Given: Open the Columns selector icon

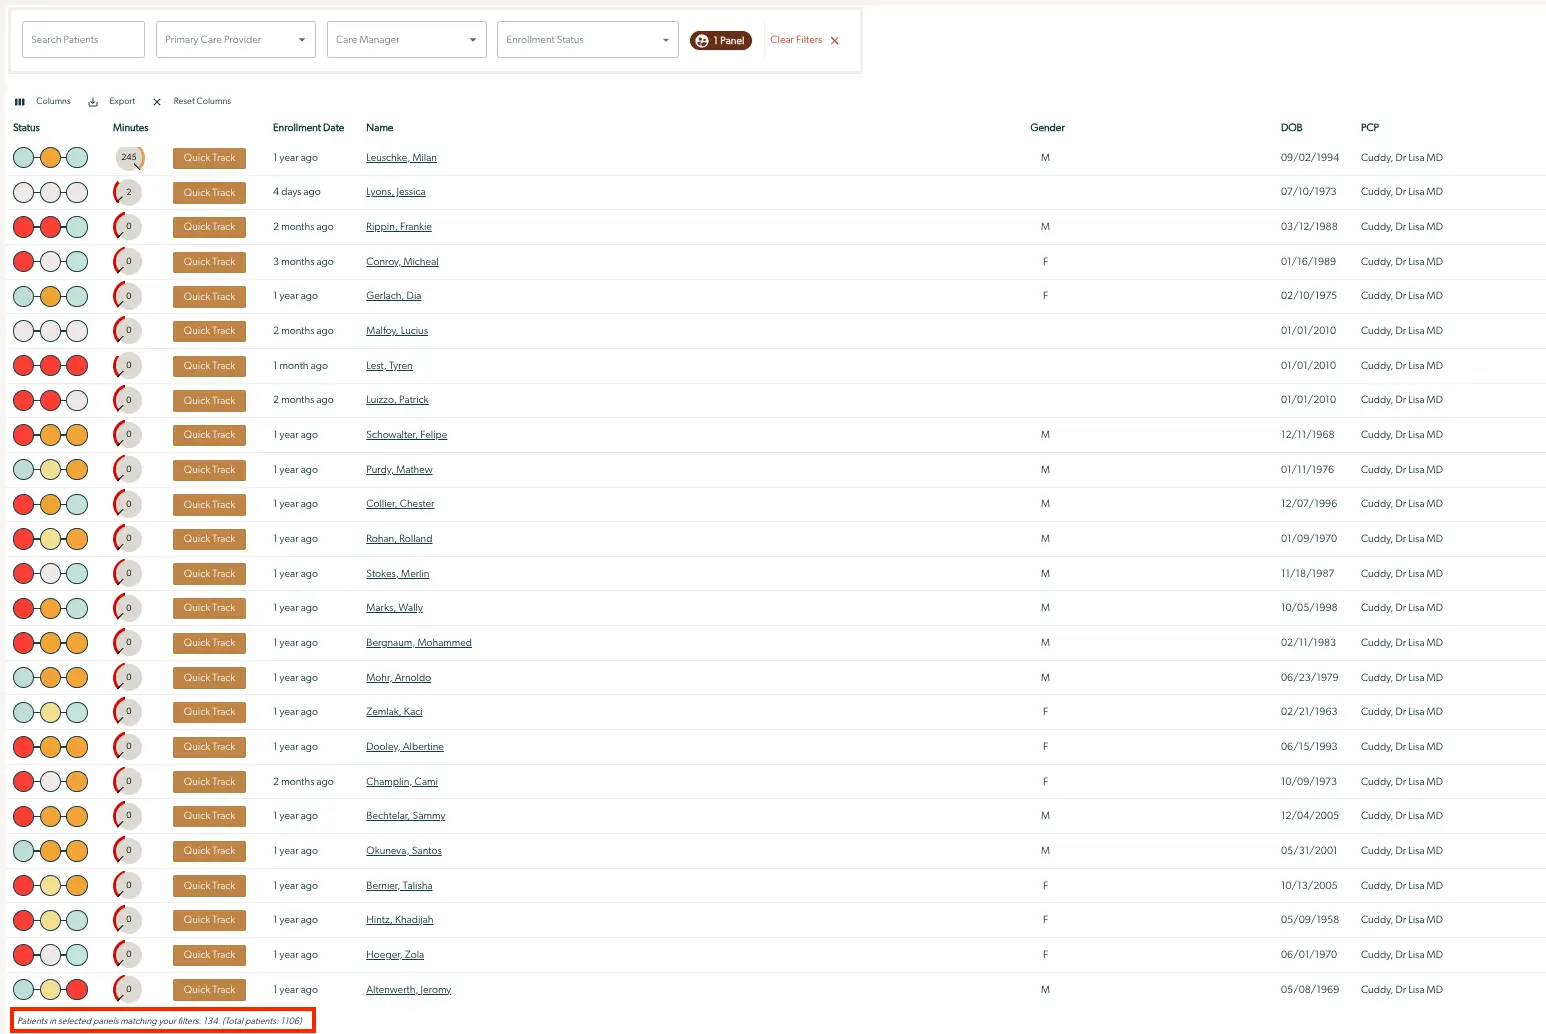Looking at the screenshot, I should coord(19,101).
